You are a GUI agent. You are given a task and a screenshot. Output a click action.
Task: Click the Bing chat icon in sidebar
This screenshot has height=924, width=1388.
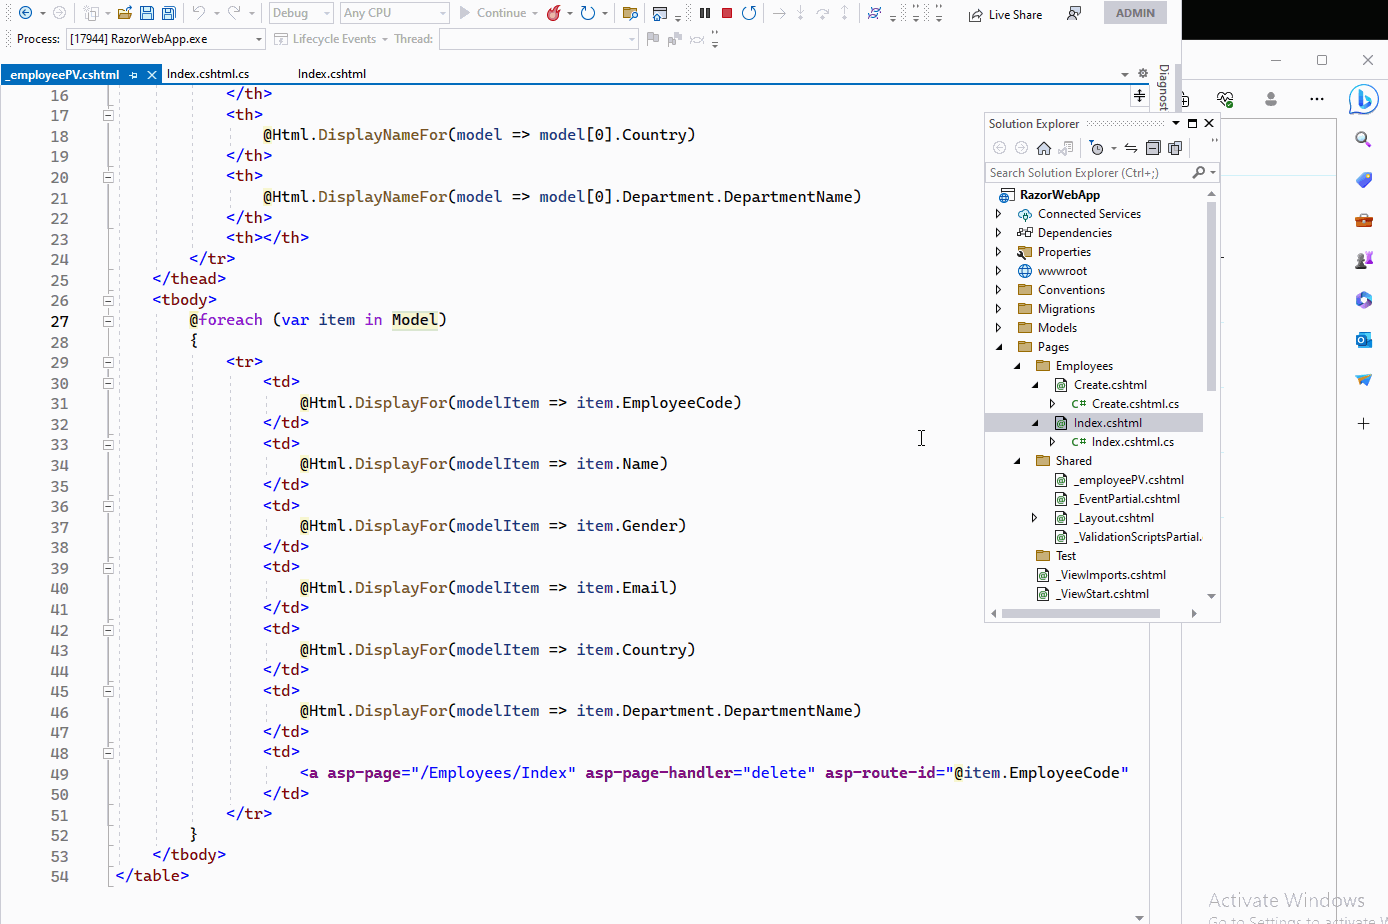[1363, 99]
